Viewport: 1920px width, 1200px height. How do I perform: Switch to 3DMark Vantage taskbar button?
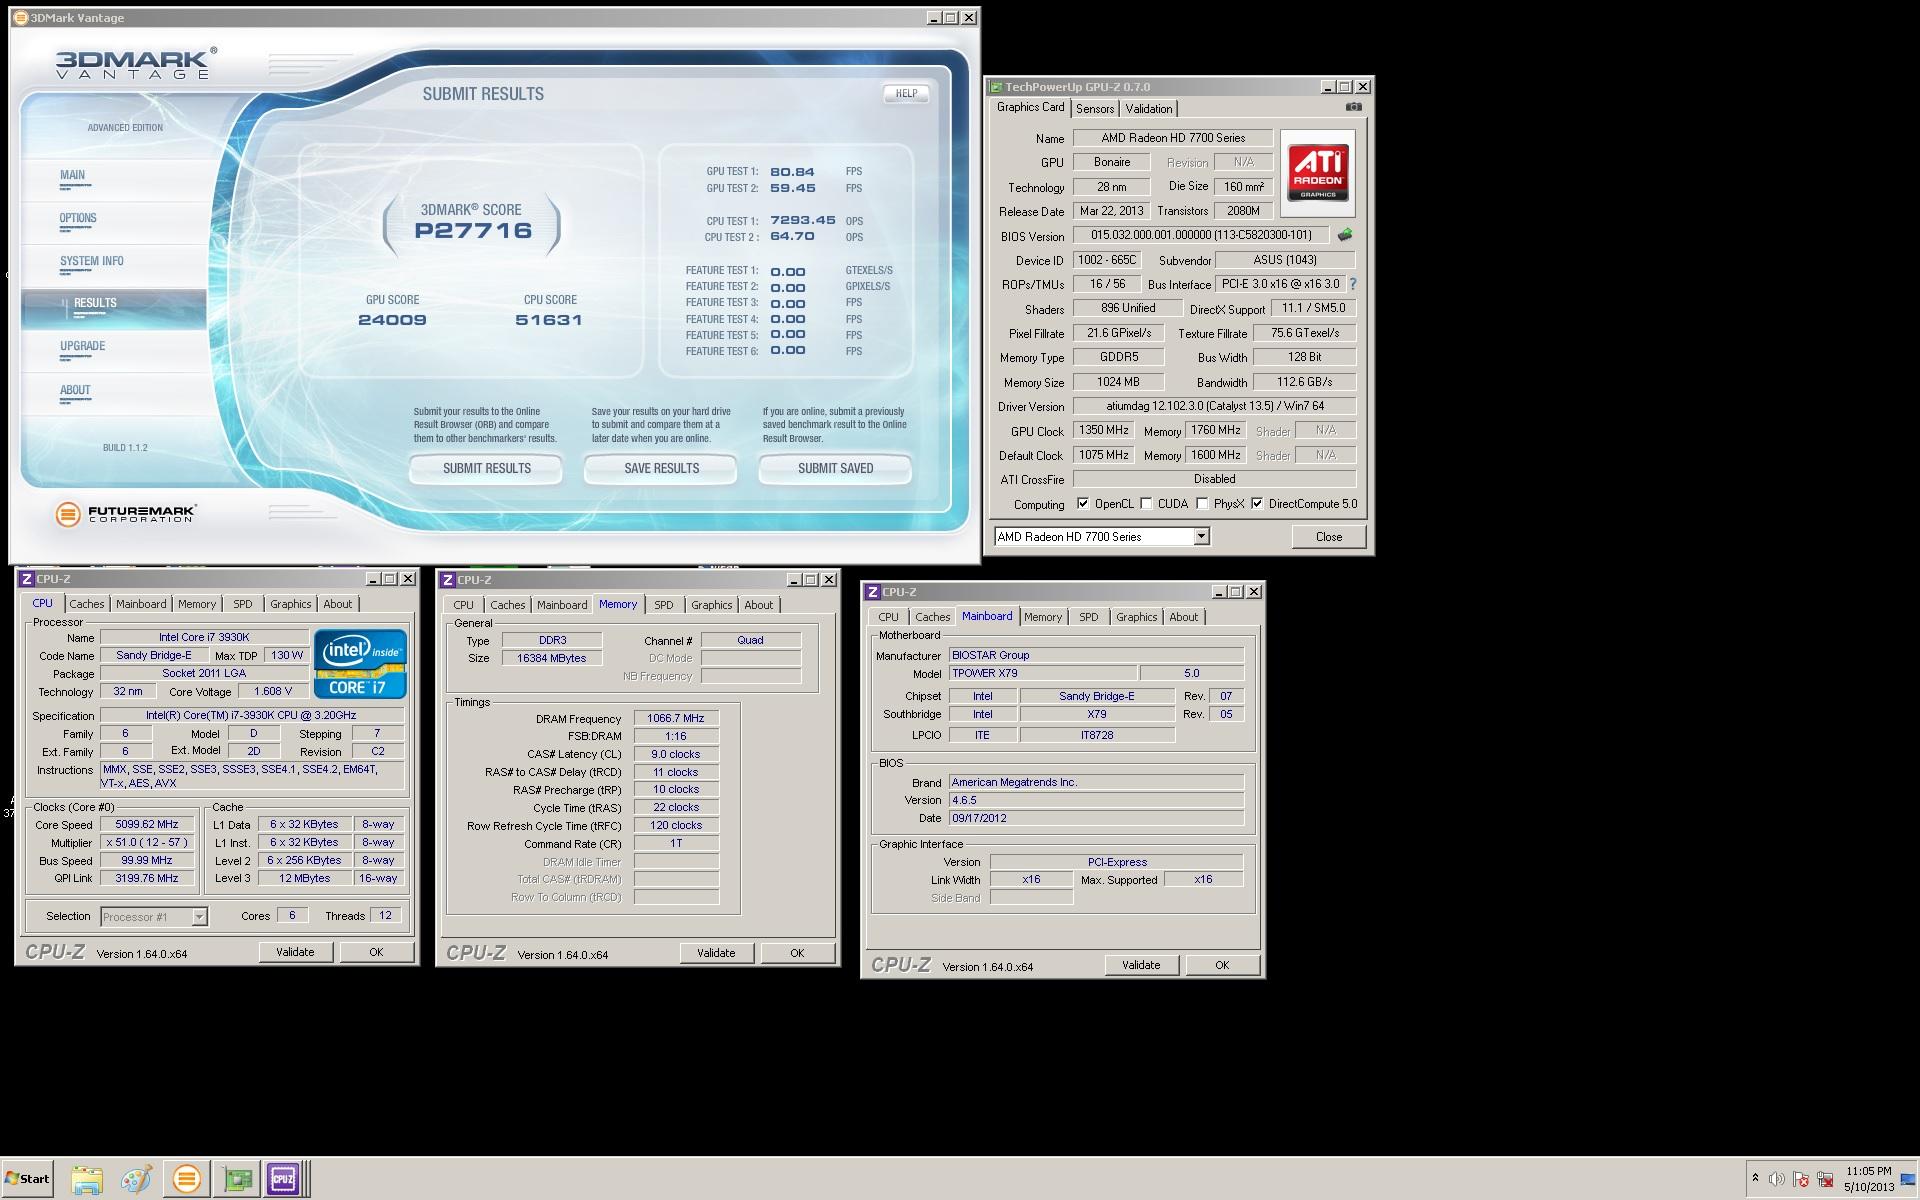pos(186,1179)
